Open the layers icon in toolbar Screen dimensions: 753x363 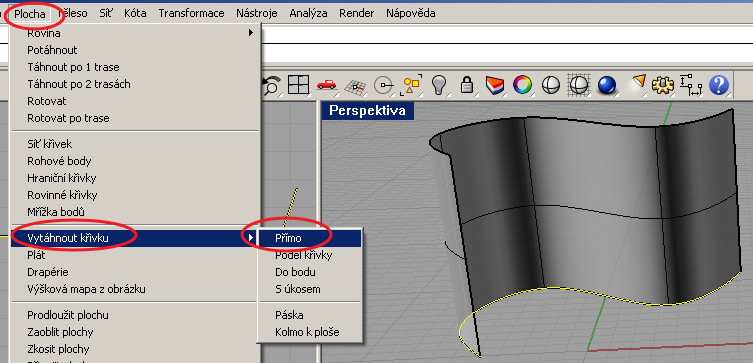[x=495, y=85]
